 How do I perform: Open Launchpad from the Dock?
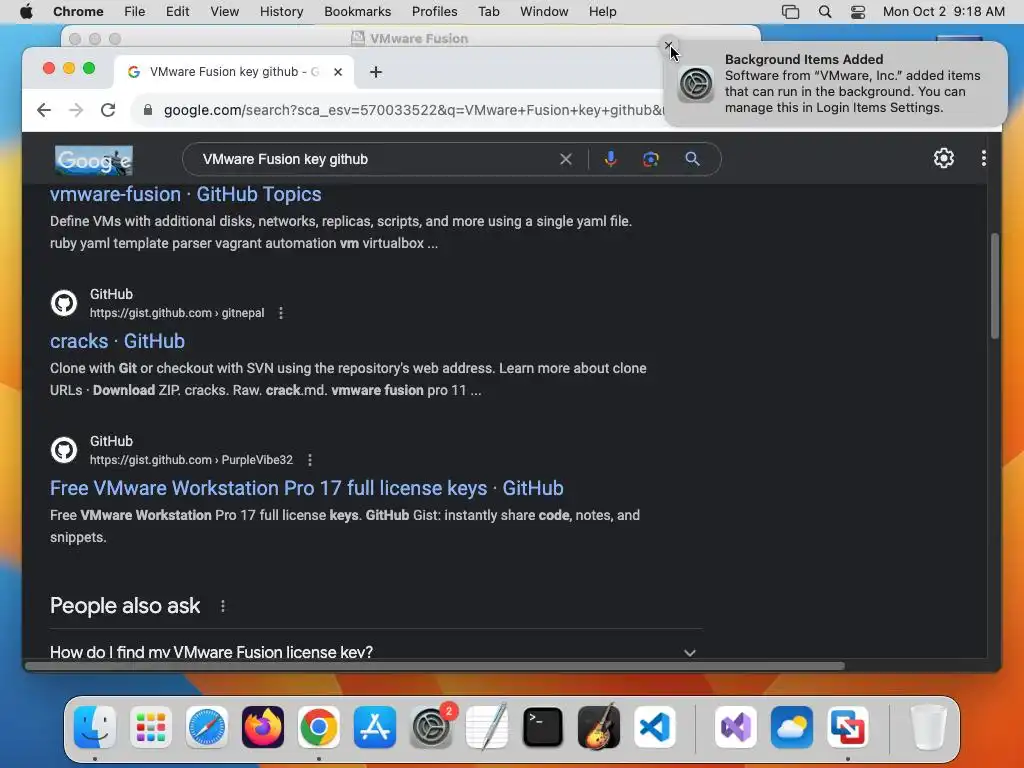point(151,727)
